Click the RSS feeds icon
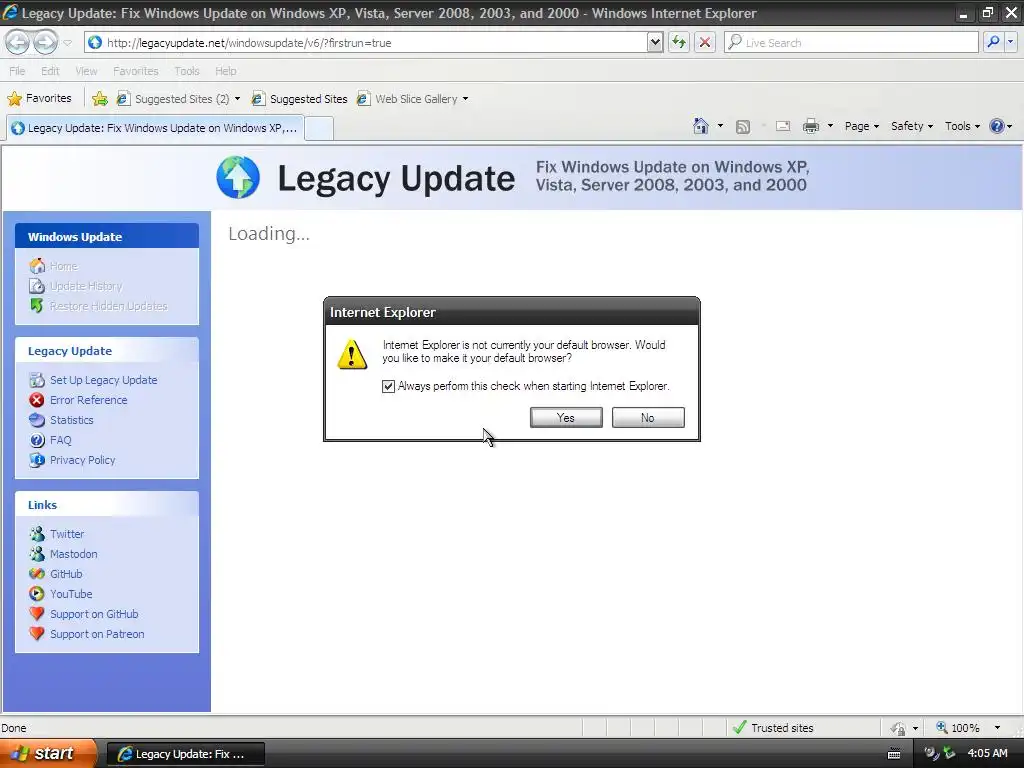The width and height of the screenshot is (1024, 768). 743,127
